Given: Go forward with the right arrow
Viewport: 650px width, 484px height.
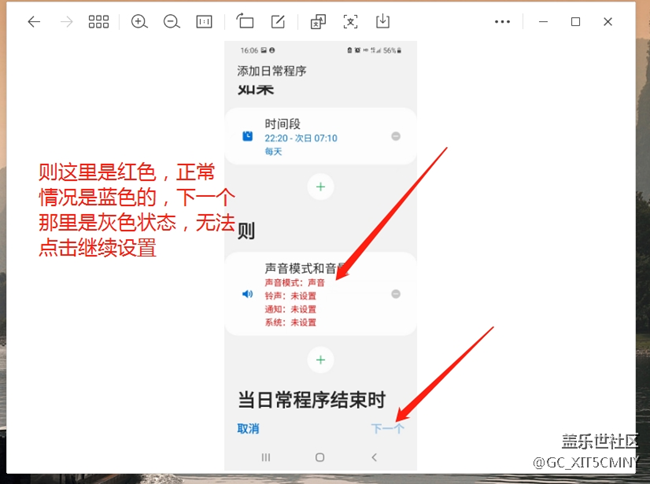Looking at the screenshot, I should [x=66, y=22].
